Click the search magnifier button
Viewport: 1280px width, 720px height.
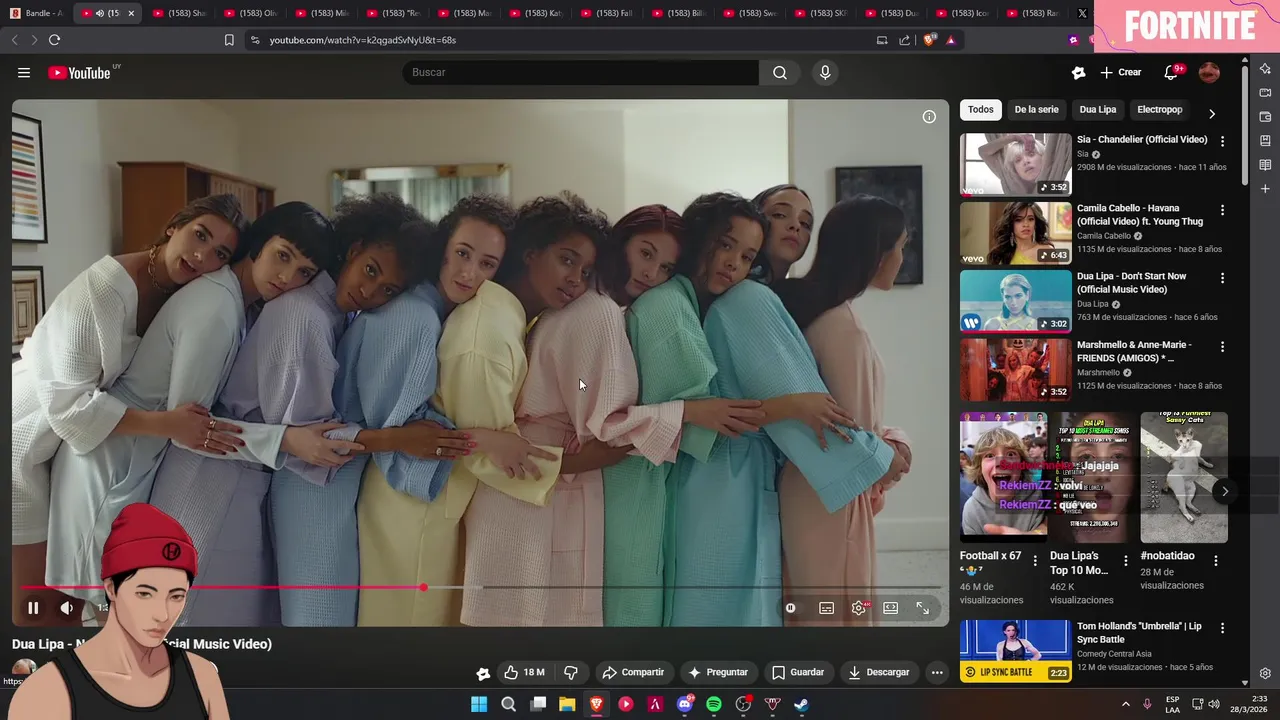tap(780, 72)
